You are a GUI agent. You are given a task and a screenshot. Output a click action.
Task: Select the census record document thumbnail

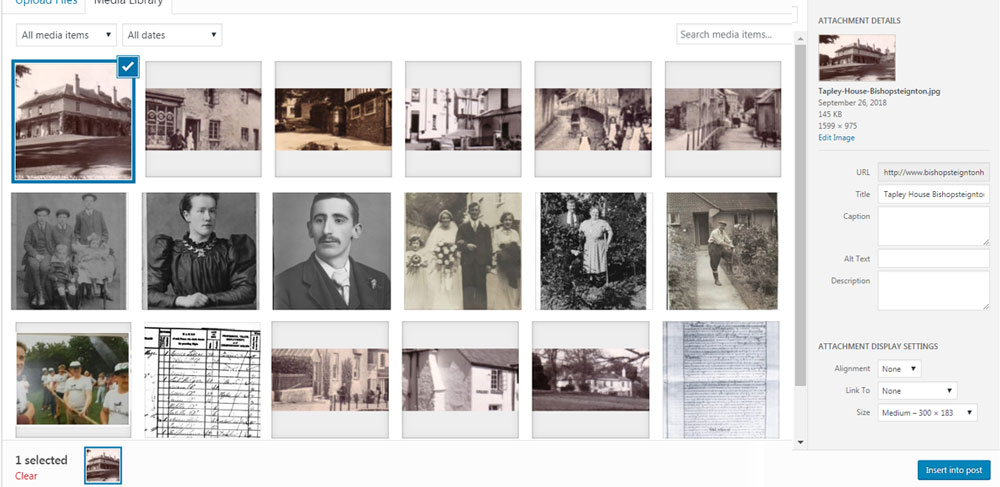pos(203,381)
